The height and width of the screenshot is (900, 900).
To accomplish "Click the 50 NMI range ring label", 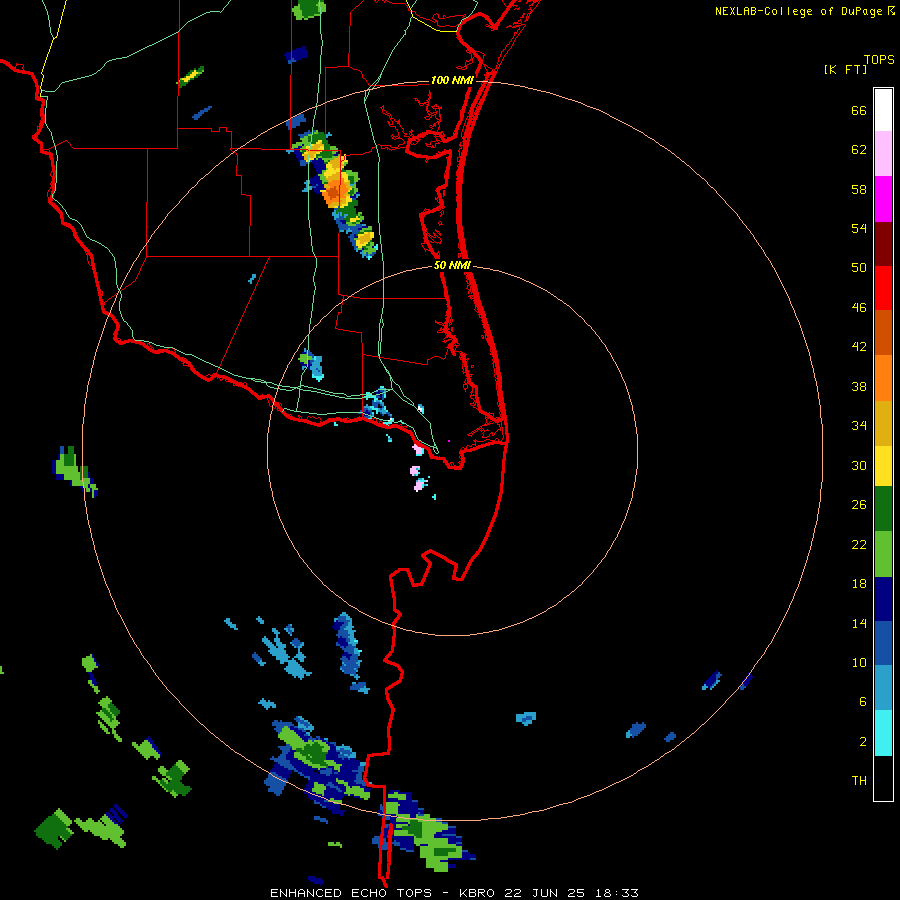I will 452,265.
